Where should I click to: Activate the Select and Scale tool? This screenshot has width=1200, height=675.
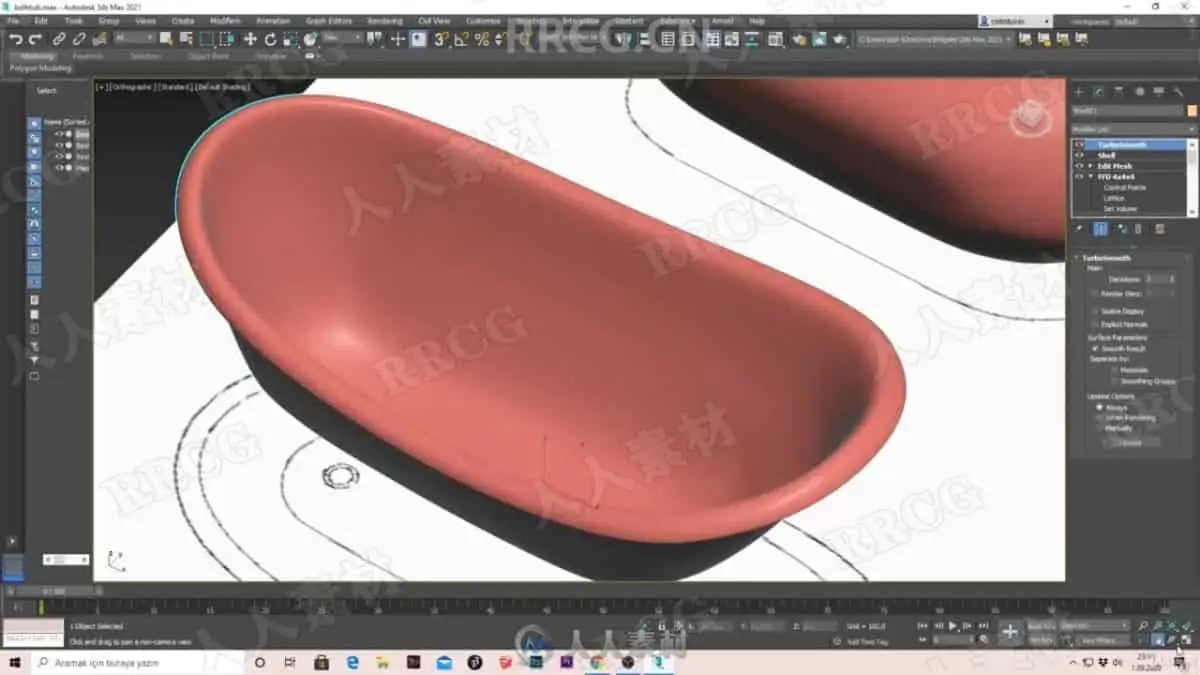click(x=290, y=39)
